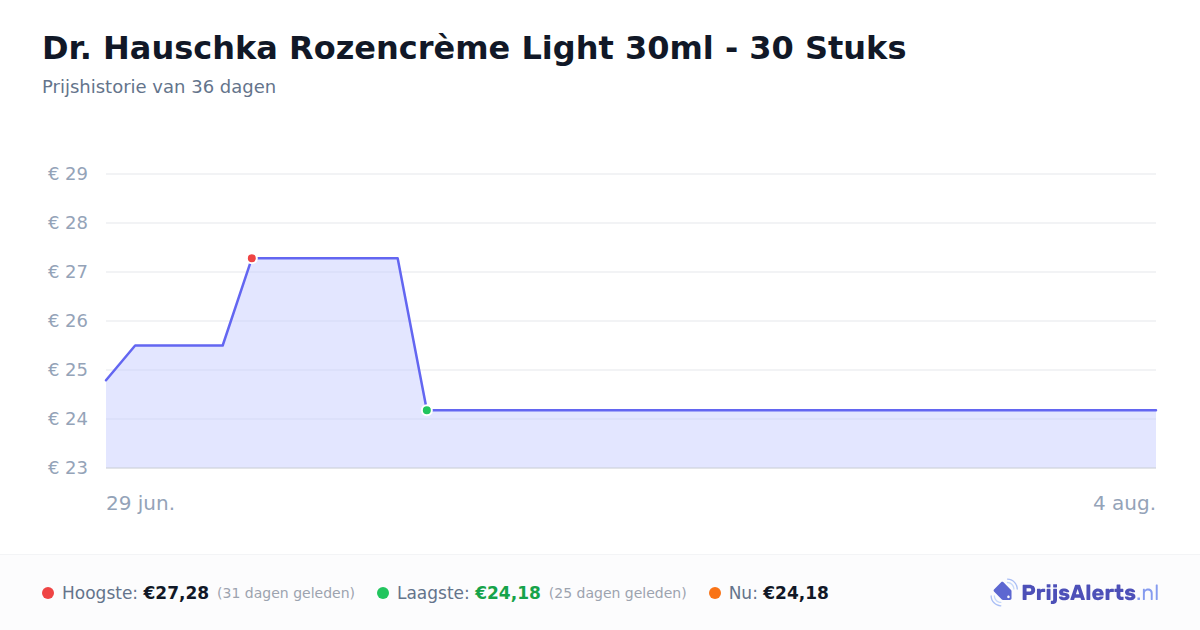Click the € 24 y-axis label
This screenshot has width=1200, height=630.
[68, 419]
